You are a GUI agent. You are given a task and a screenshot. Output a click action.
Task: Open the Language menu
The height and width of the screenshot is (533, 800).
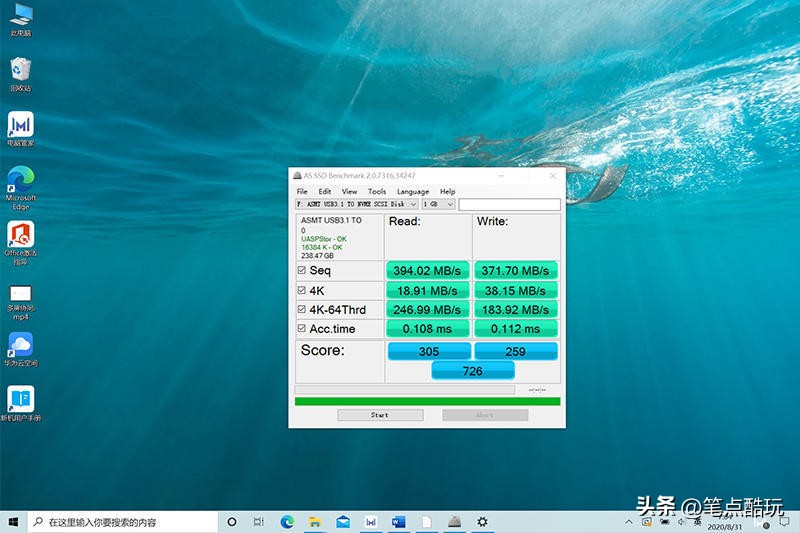(412, 191)
